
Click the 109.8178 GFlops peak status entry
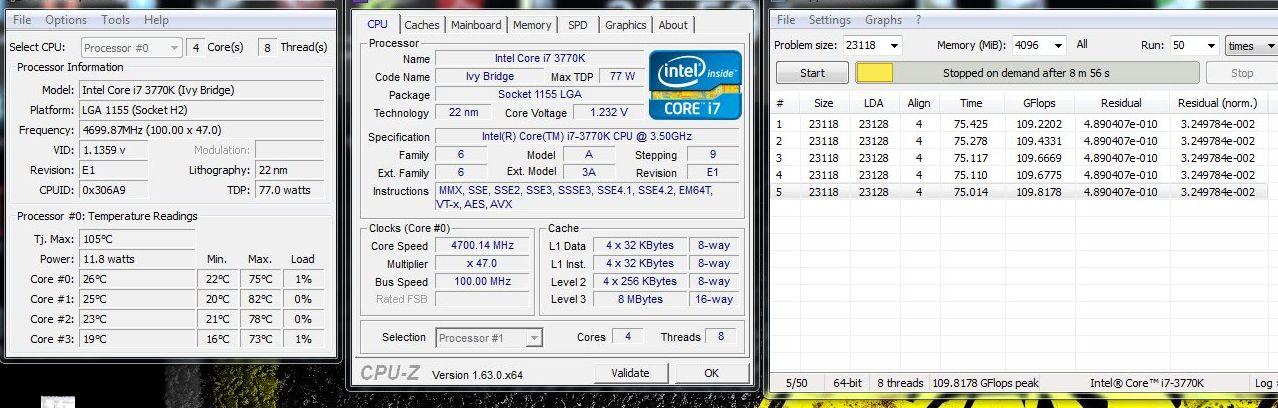coord(986,383)
